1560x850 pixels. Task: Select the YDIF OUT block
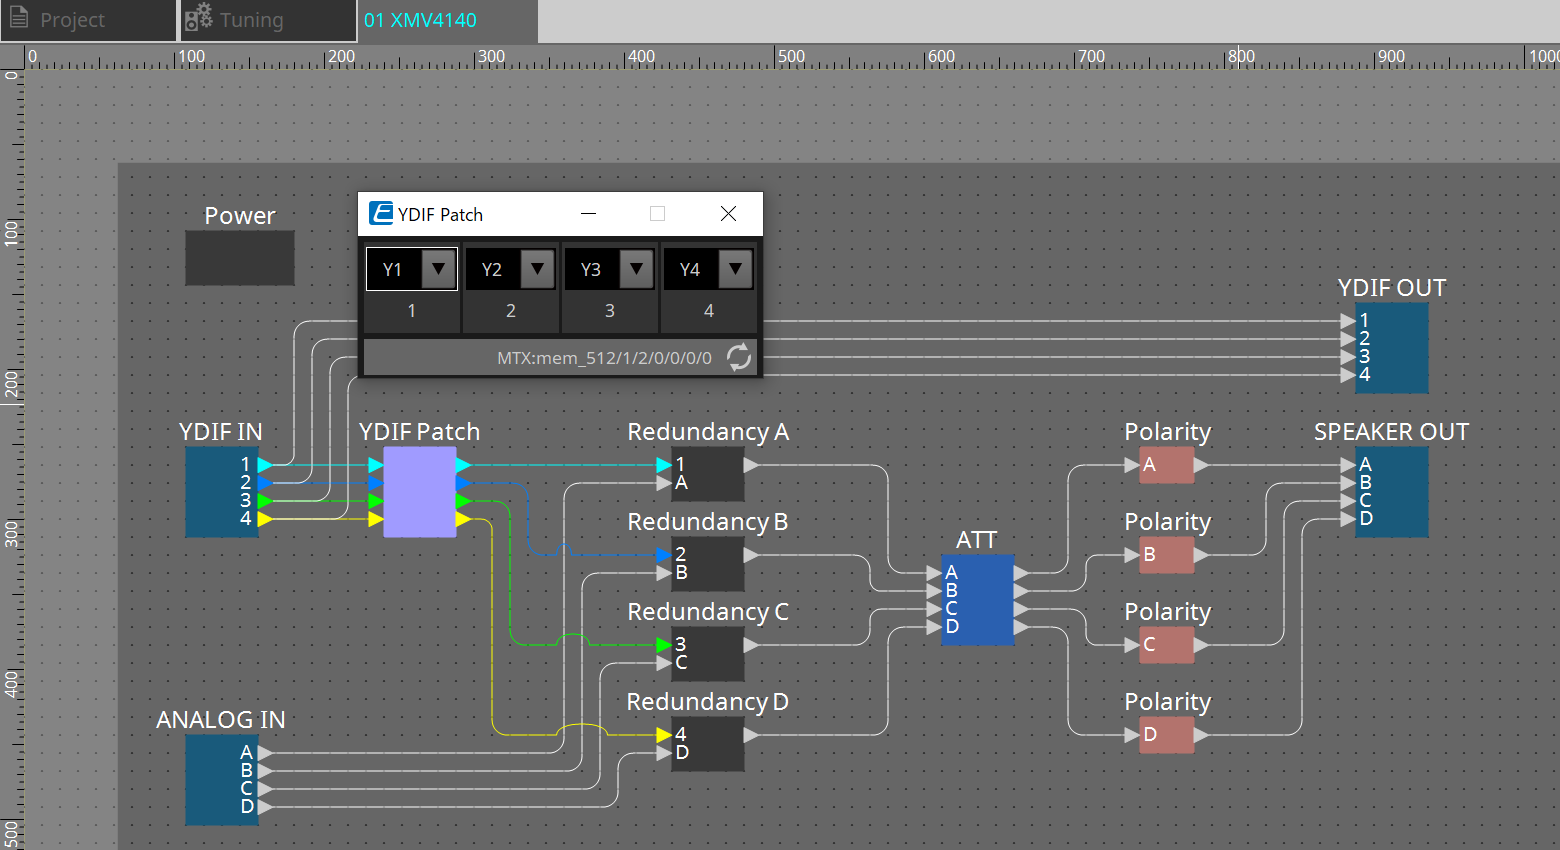(x=1395, y=348)
